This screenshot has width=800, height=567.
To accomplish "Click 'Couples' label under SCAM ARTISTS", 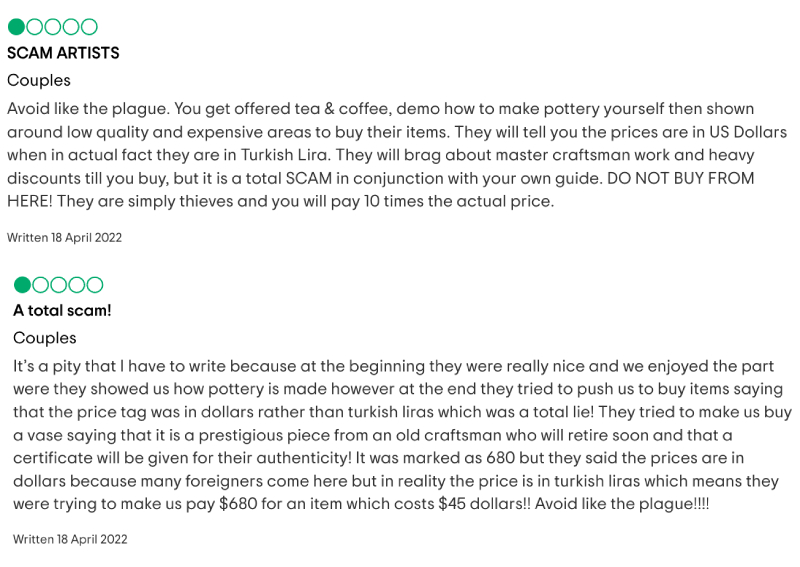I will tap(39, 80).
